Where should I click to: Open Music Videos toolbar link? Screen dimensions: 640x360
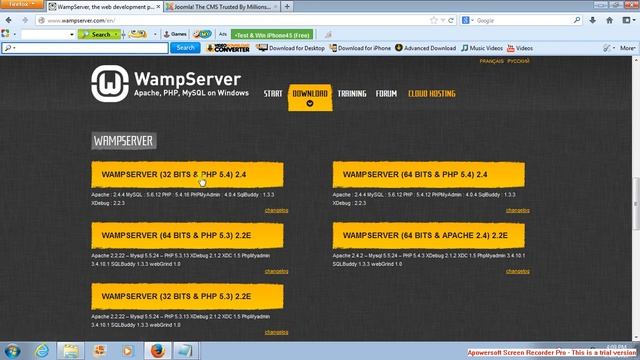(482, 48)
